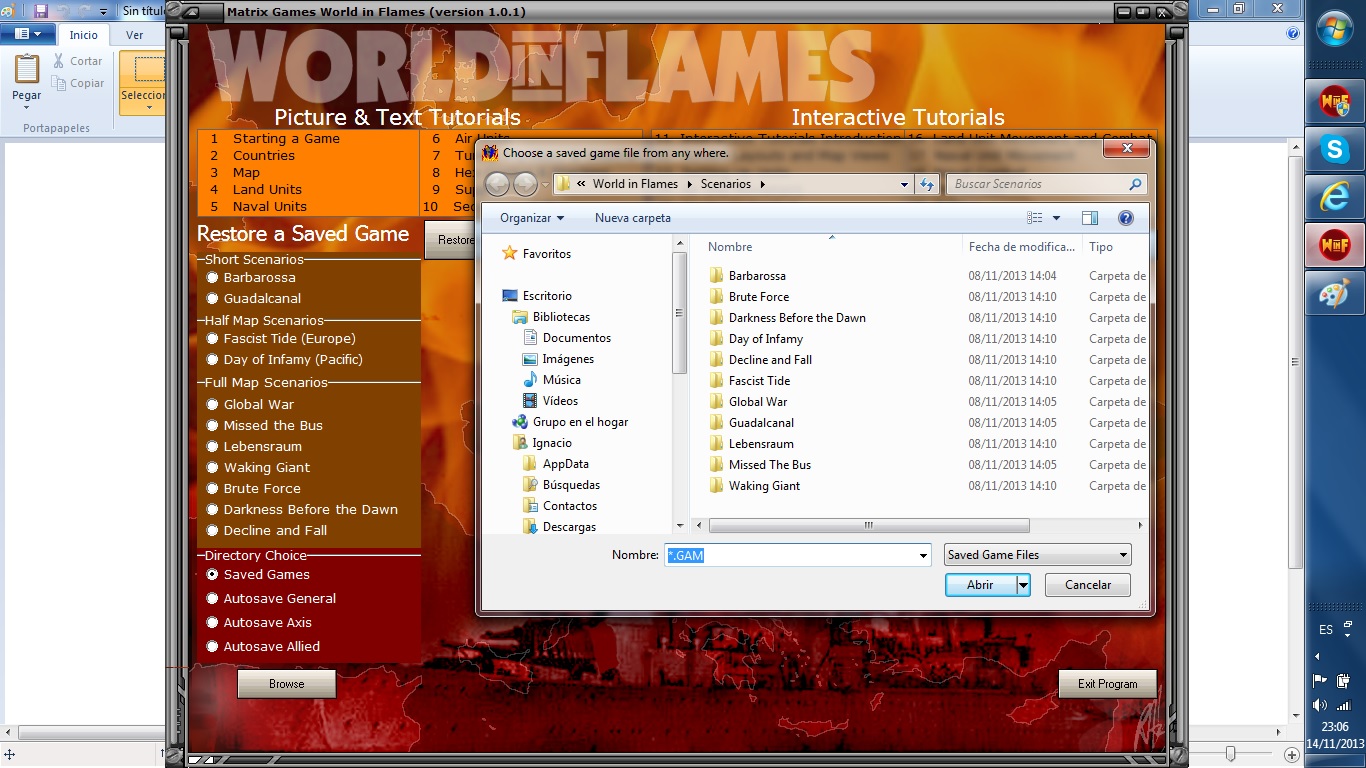
Task: Click the Paint taskbar icon
Action: [x=1334, y=294]
